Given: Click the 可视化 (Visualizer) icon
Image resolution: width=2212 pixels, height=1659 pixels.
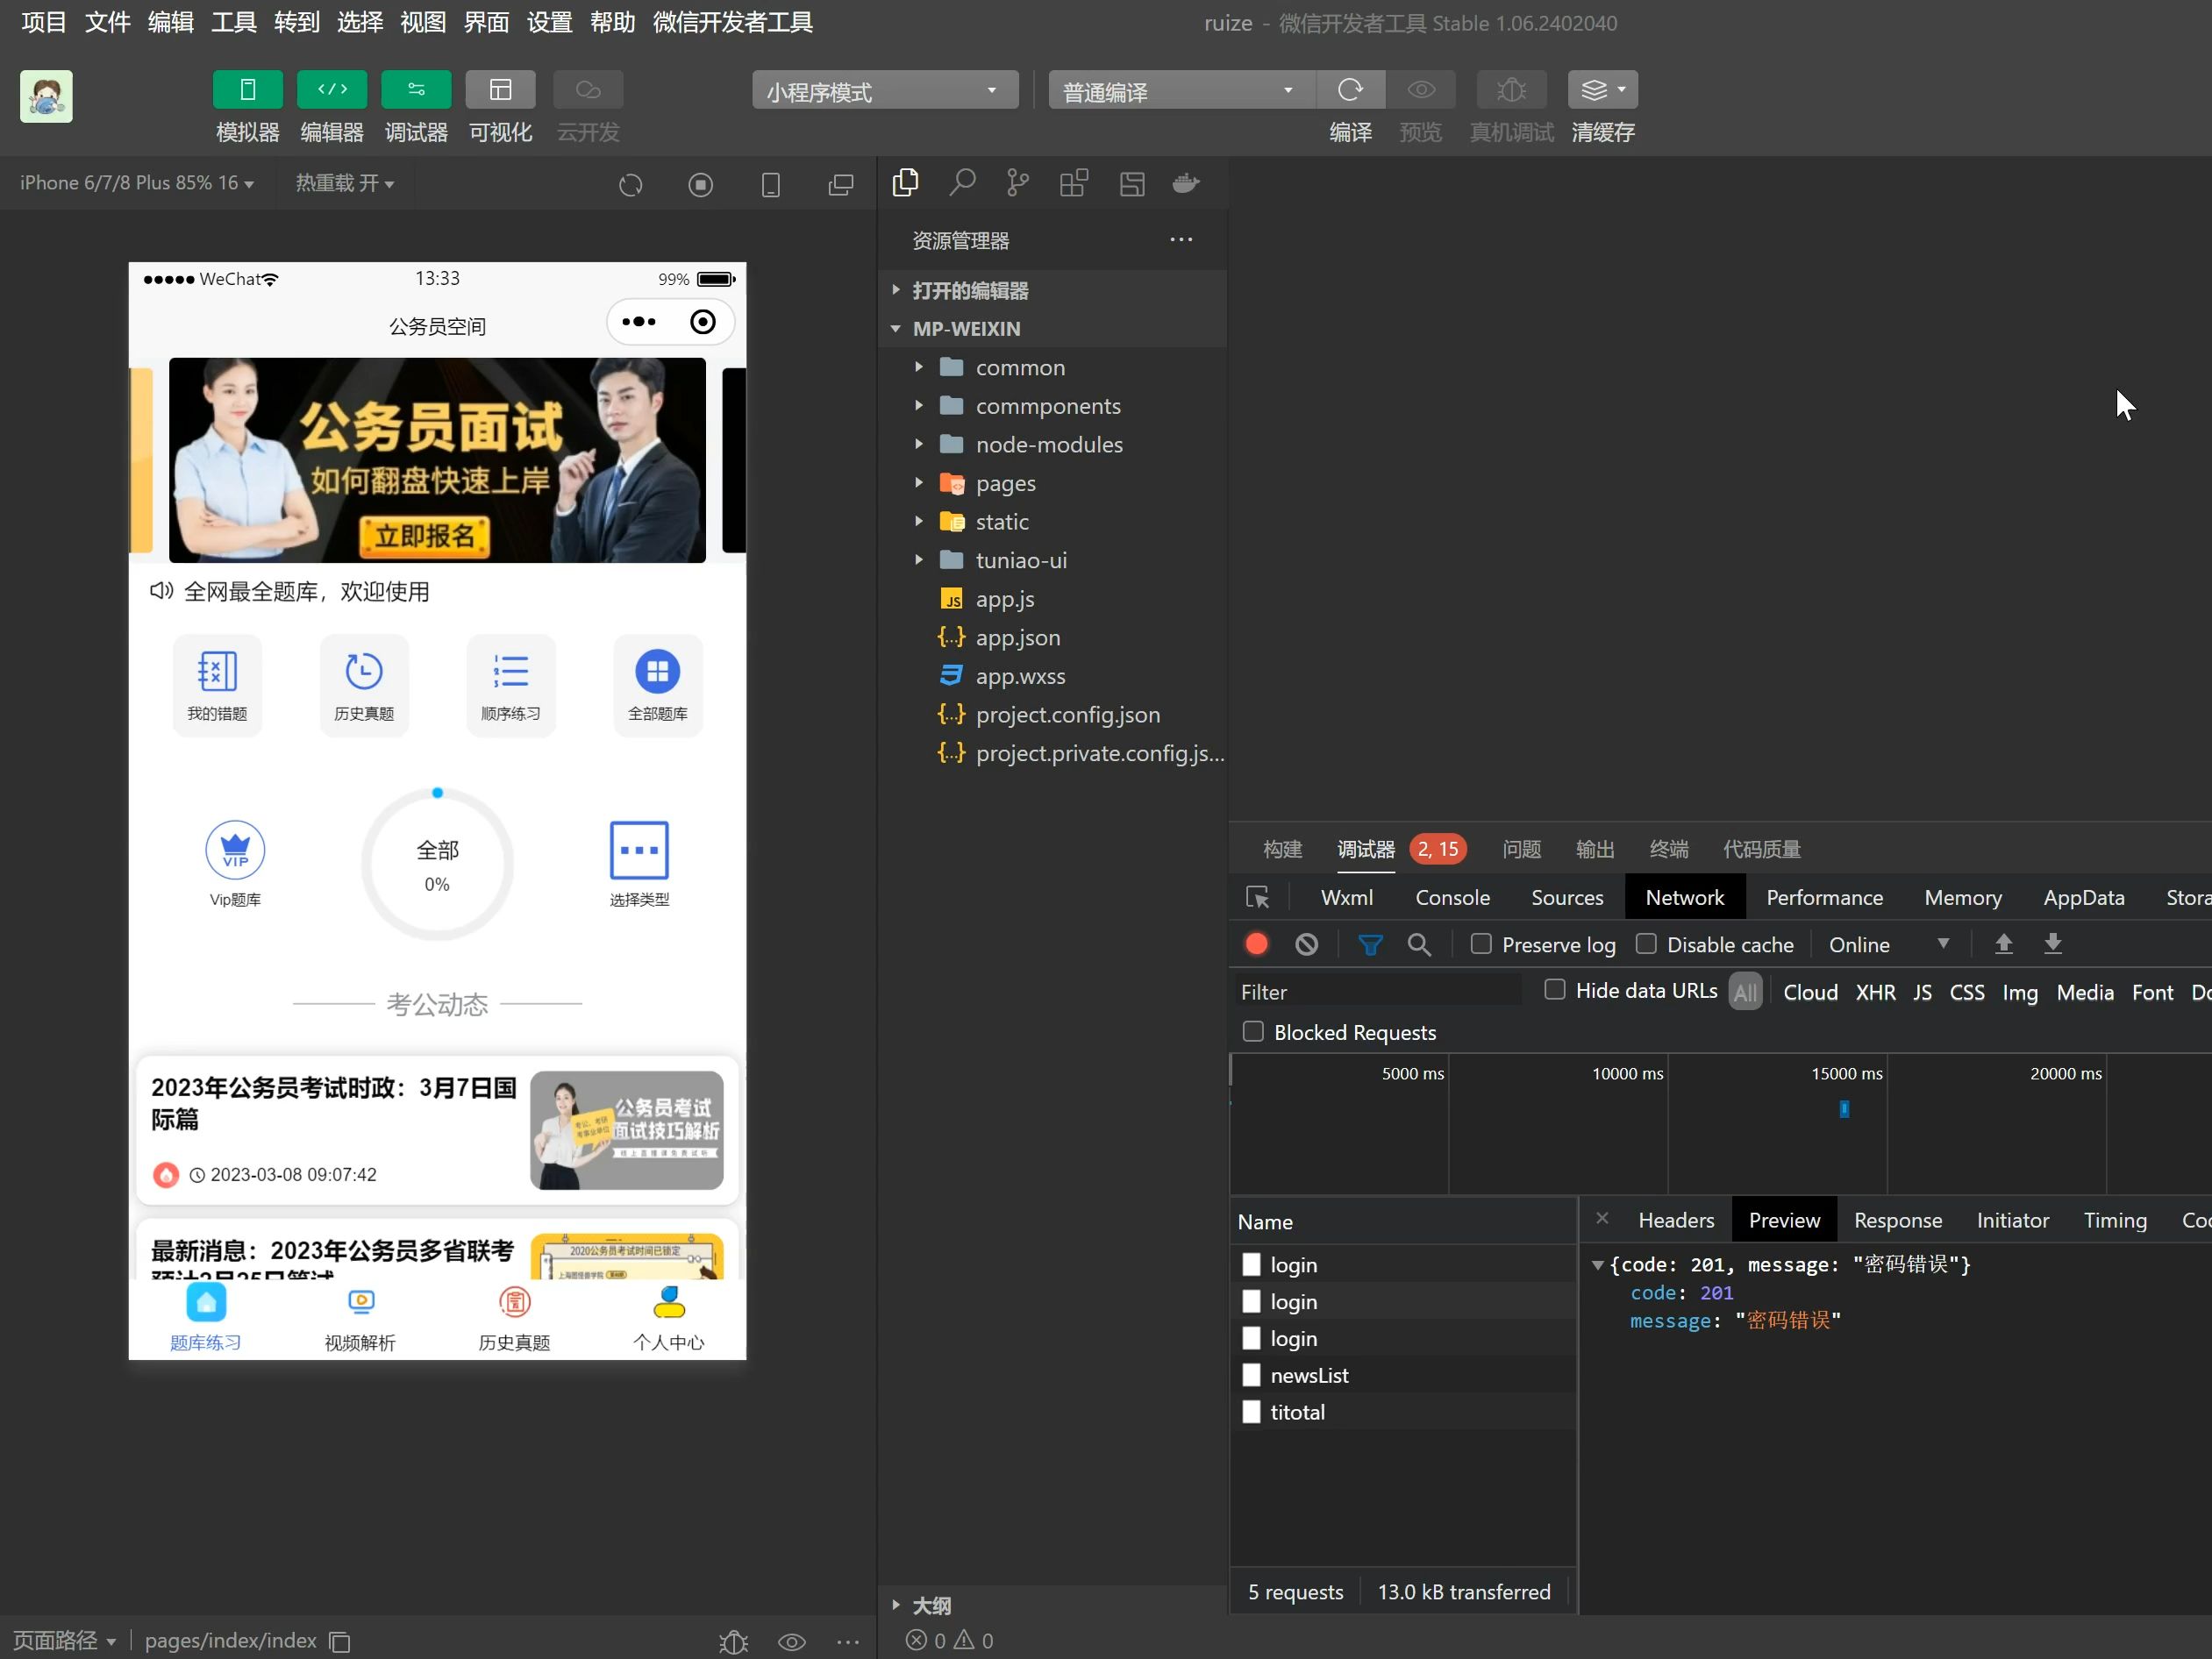Looking at the screenshot, I should [500, 89].
